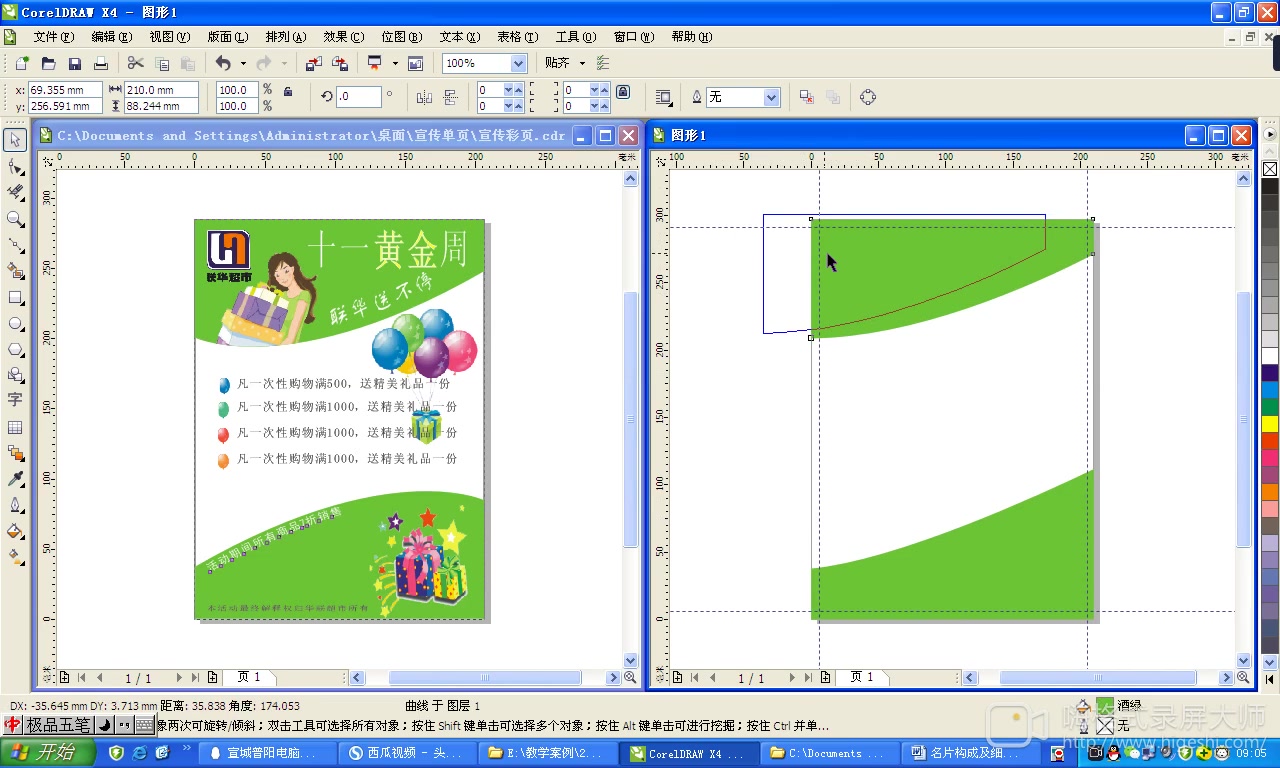This screenshot has height=768, width=1280.
Task: Open the 位图 menu
Action: click(x=401, y=37)
